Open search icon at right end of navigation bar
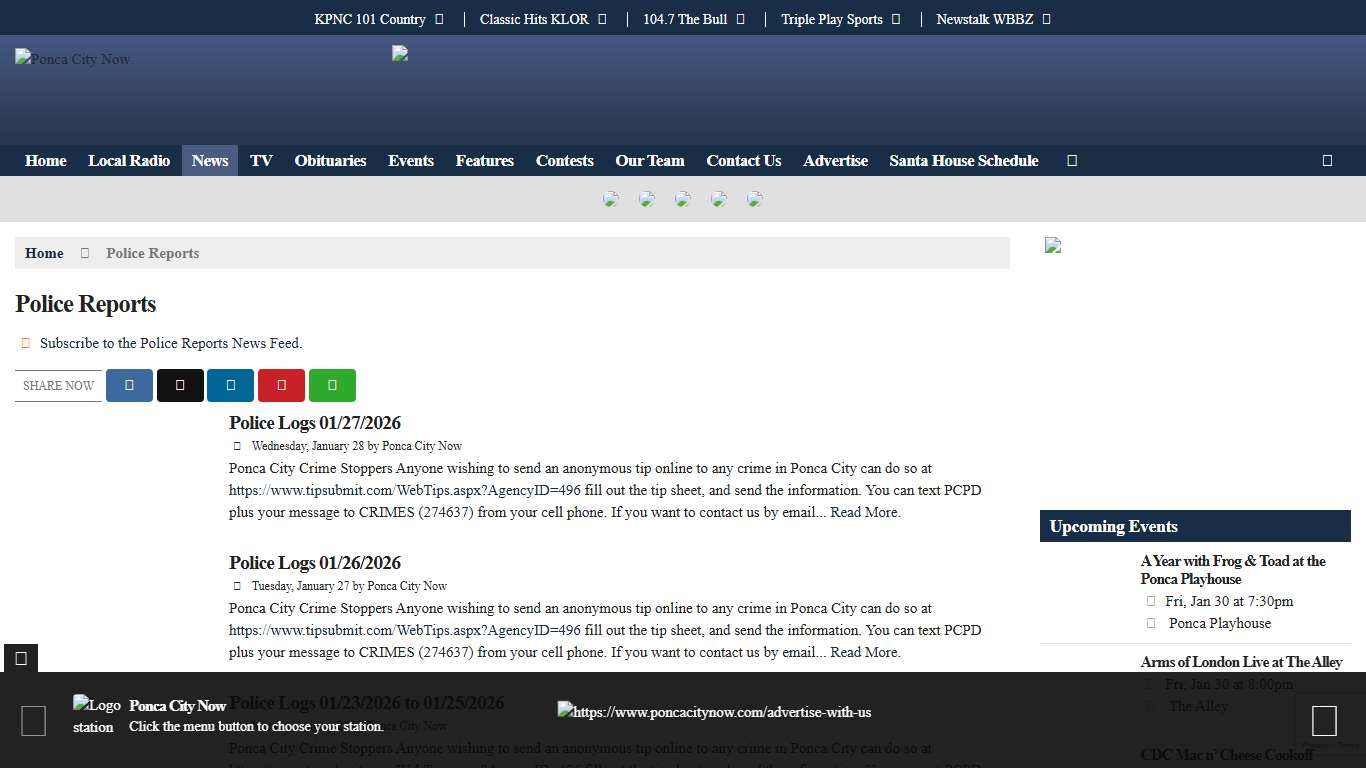This screenshot has width=1366, height=768. 1327,160
